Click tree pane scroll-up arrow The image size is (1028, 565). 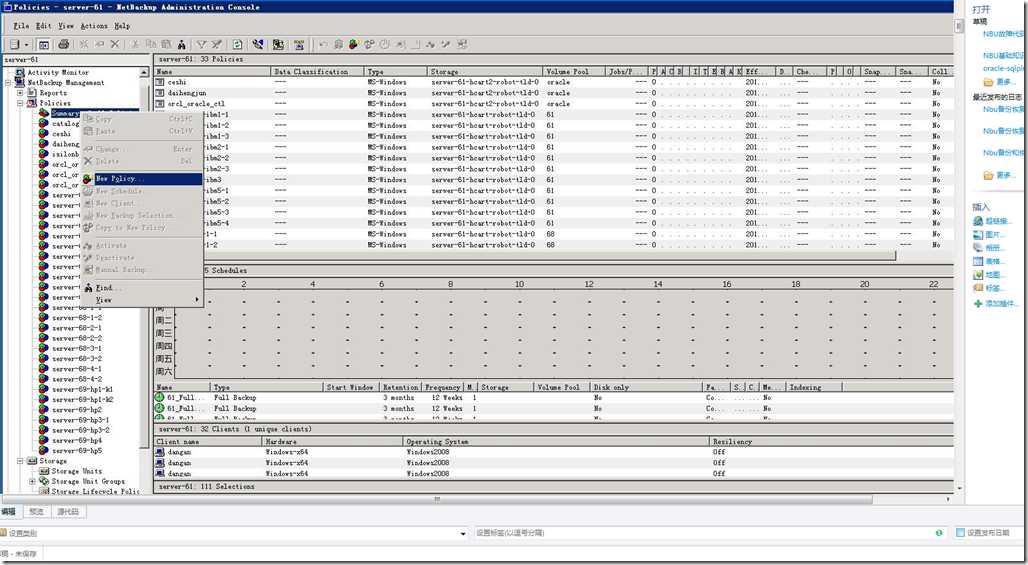click(x=144, y=72)
